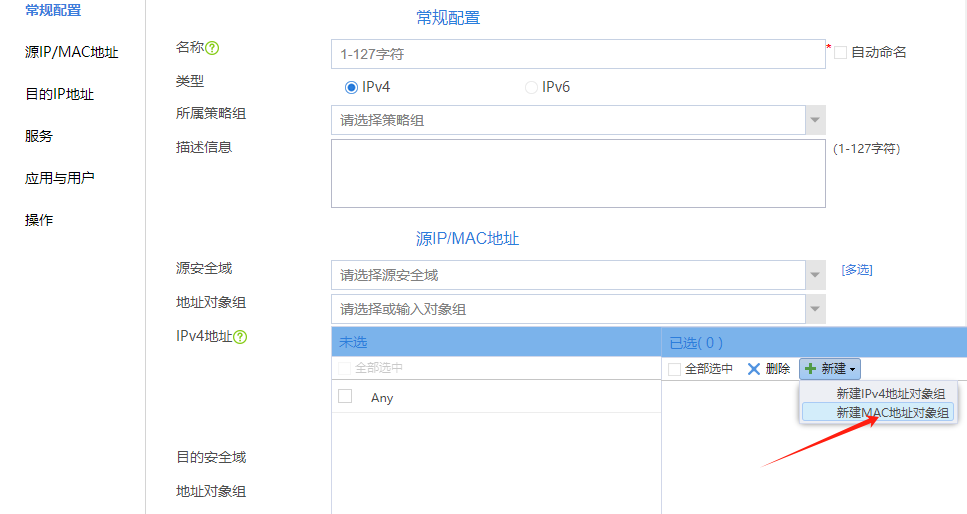Select the IPv4 radio button

click(351, 87)
